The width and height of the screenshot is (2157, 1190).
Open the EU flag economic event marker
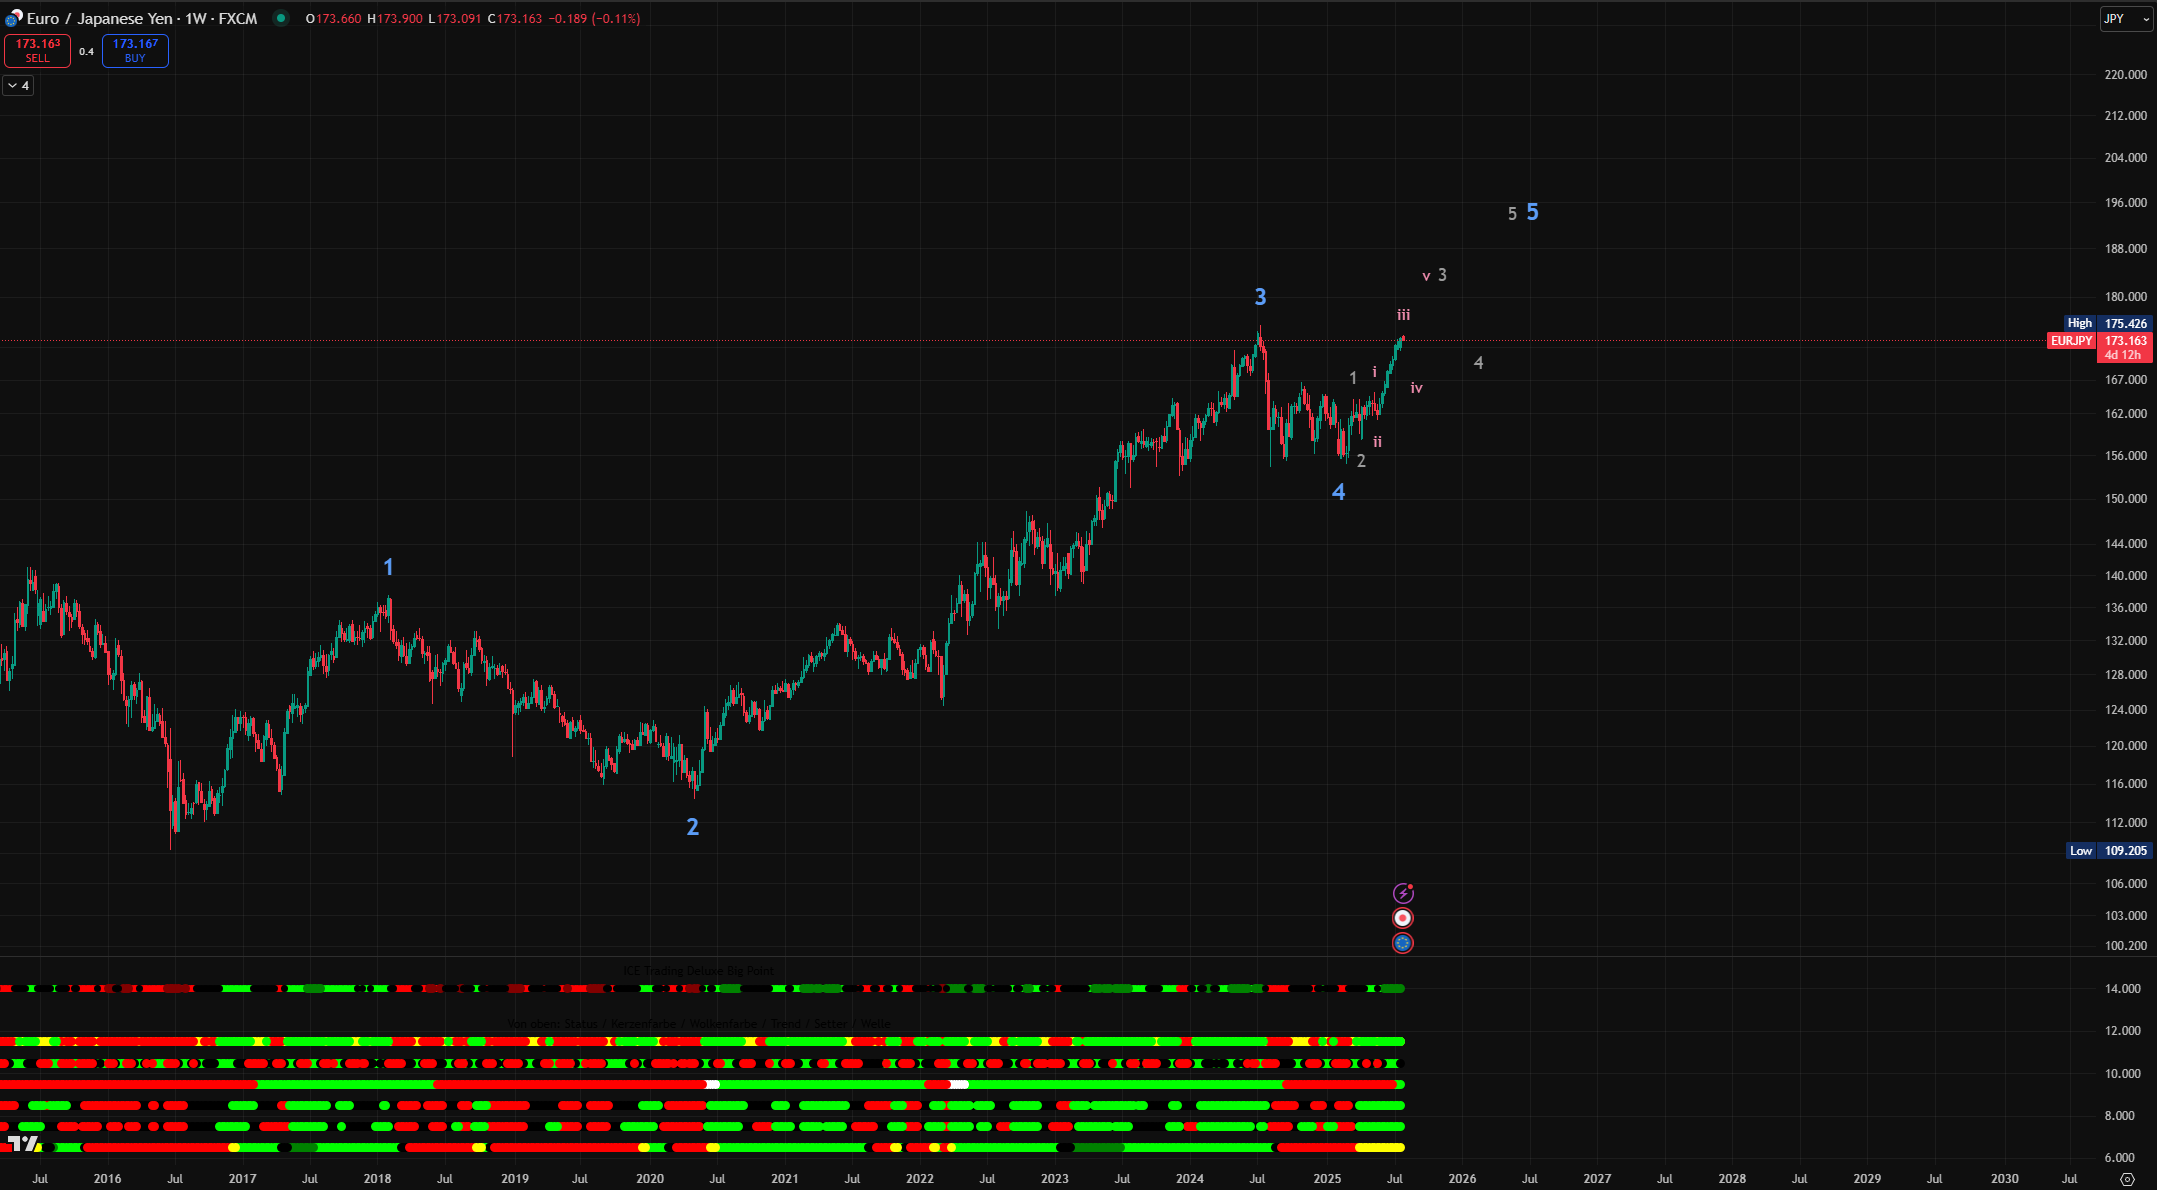1403,943
